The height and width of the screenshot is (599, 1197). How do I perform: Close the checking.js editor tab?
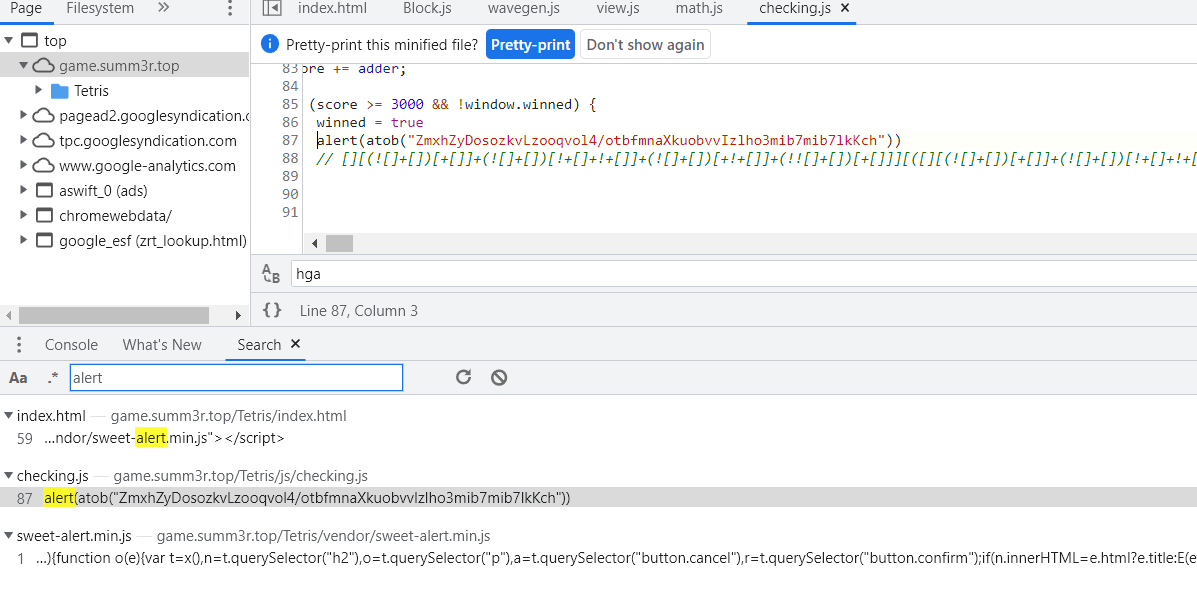[844, 8]
